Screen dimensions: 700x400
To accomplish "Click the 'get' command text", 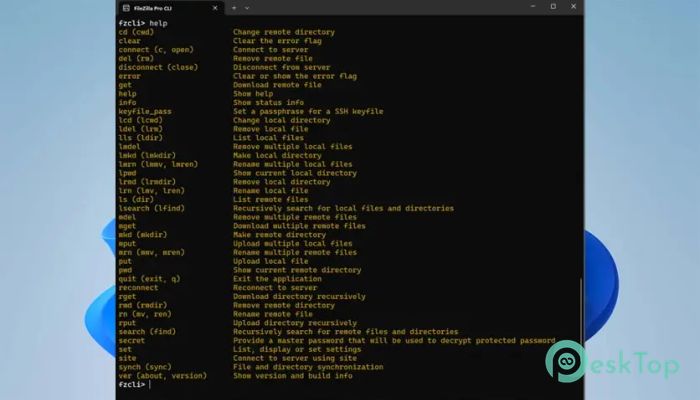I will [x=125, y=85].
